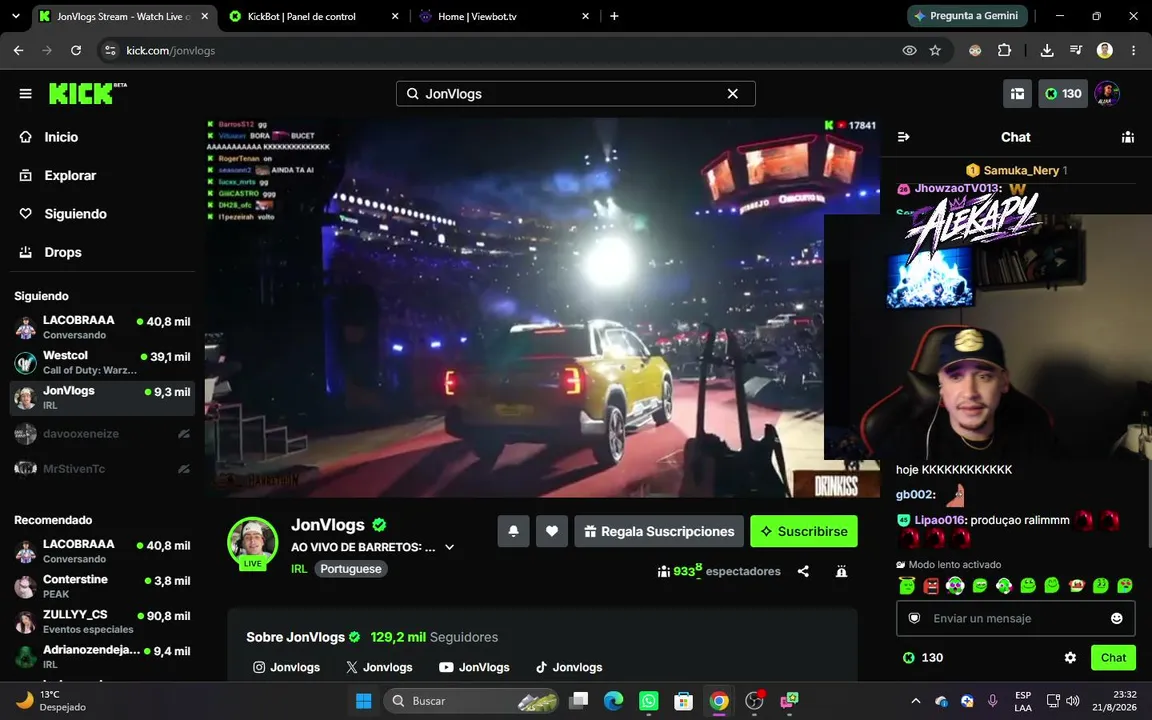The height and width of the screenshot is (720, 1152).
Task: Click the taskbar Buscar search box
Action: (470, 701)
